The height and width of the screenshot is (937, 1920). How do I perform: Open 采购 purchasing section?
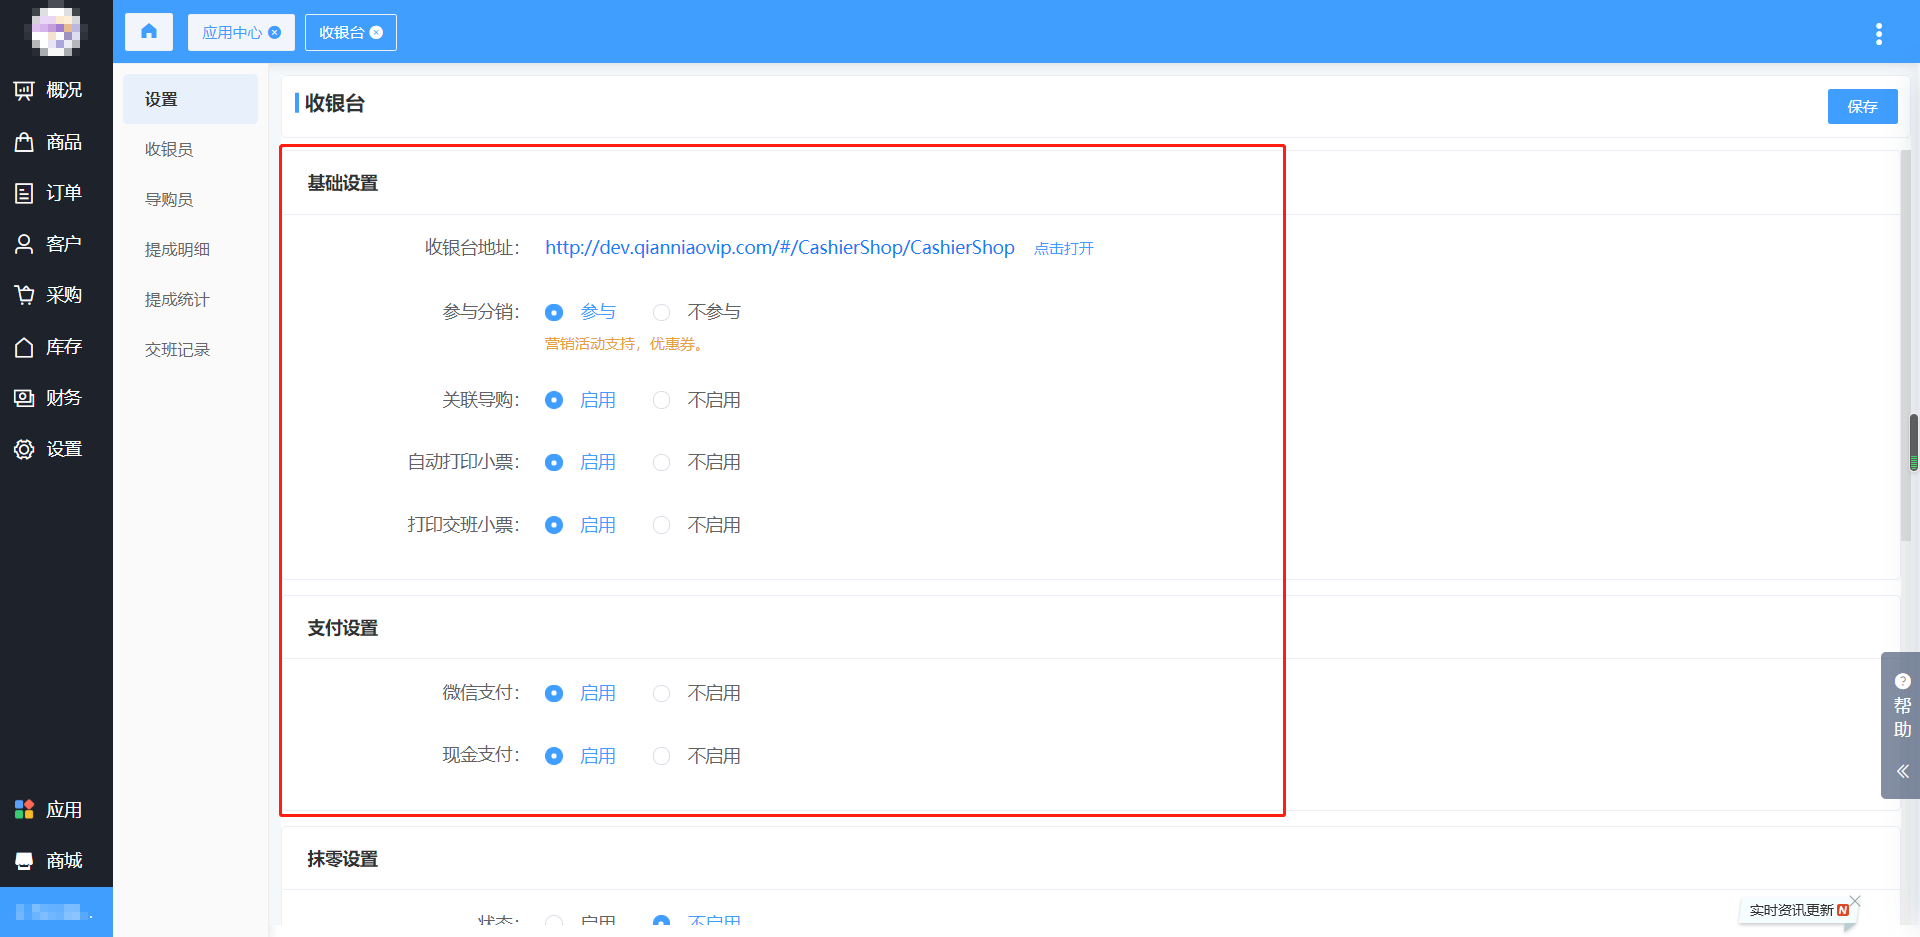pyautogui.click(x=50, y=295)
